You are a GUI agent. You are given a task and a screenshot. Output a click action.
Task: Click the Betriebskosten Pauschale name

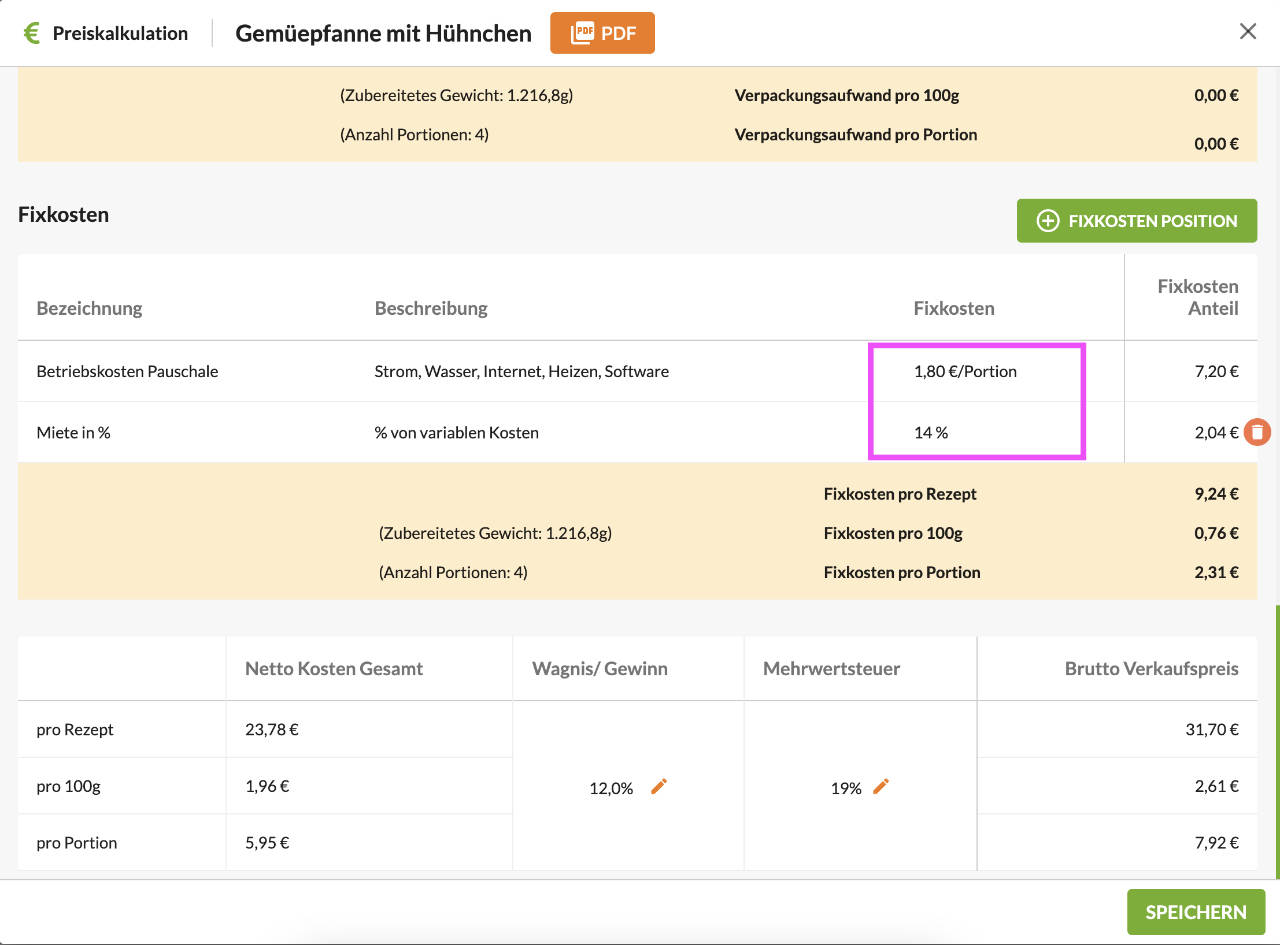(x=127, y=371)
